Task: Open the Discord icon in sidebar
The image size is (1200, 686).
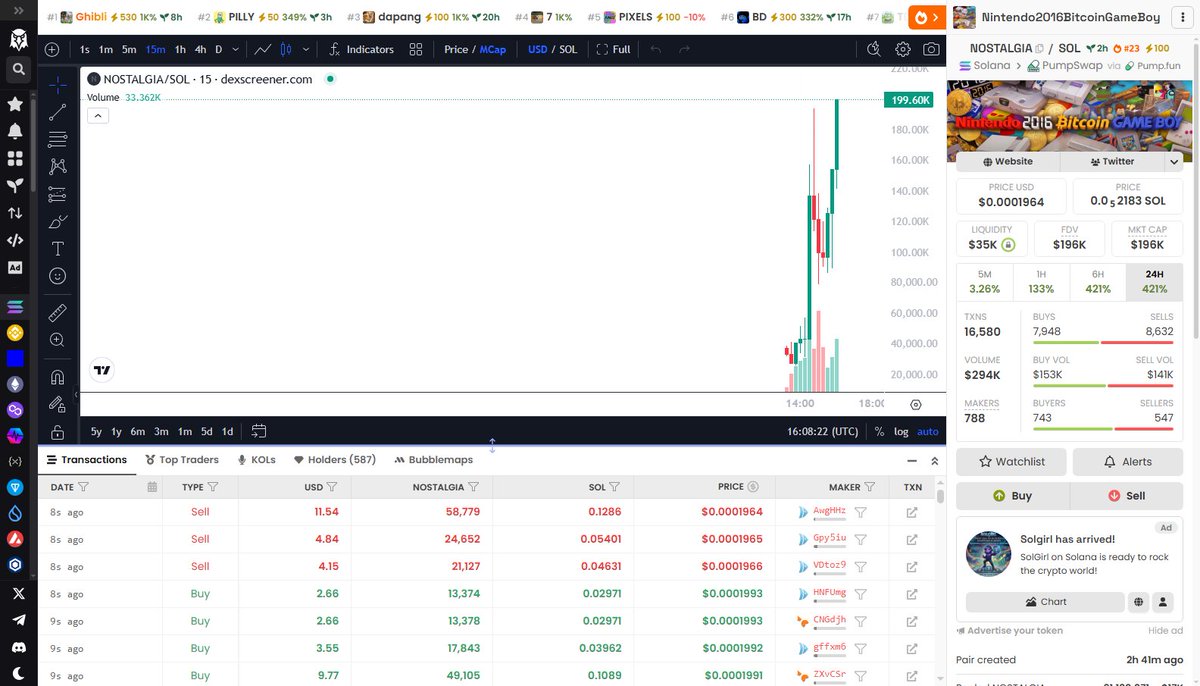Action: point(17,647)
